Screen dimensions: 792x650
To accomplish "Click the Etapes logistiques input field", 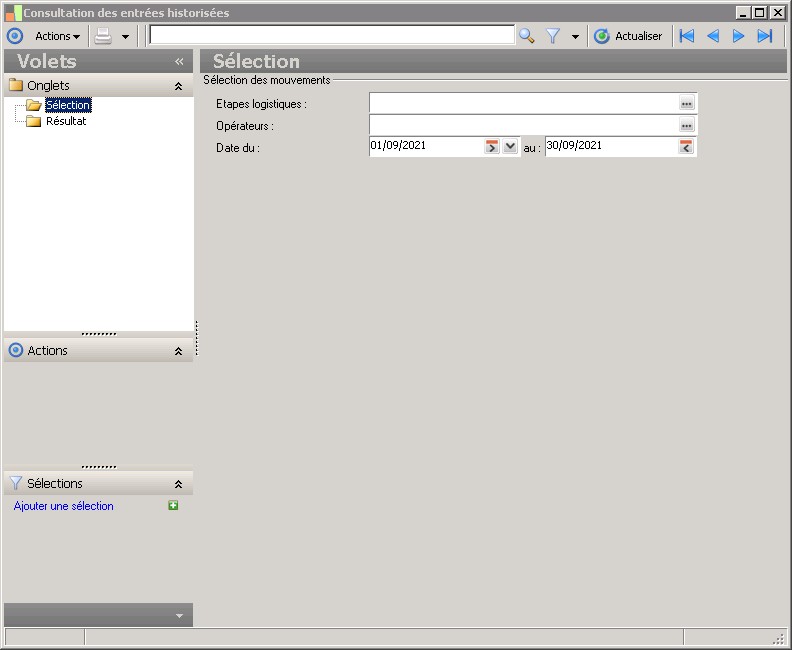I will pos(524,103).
